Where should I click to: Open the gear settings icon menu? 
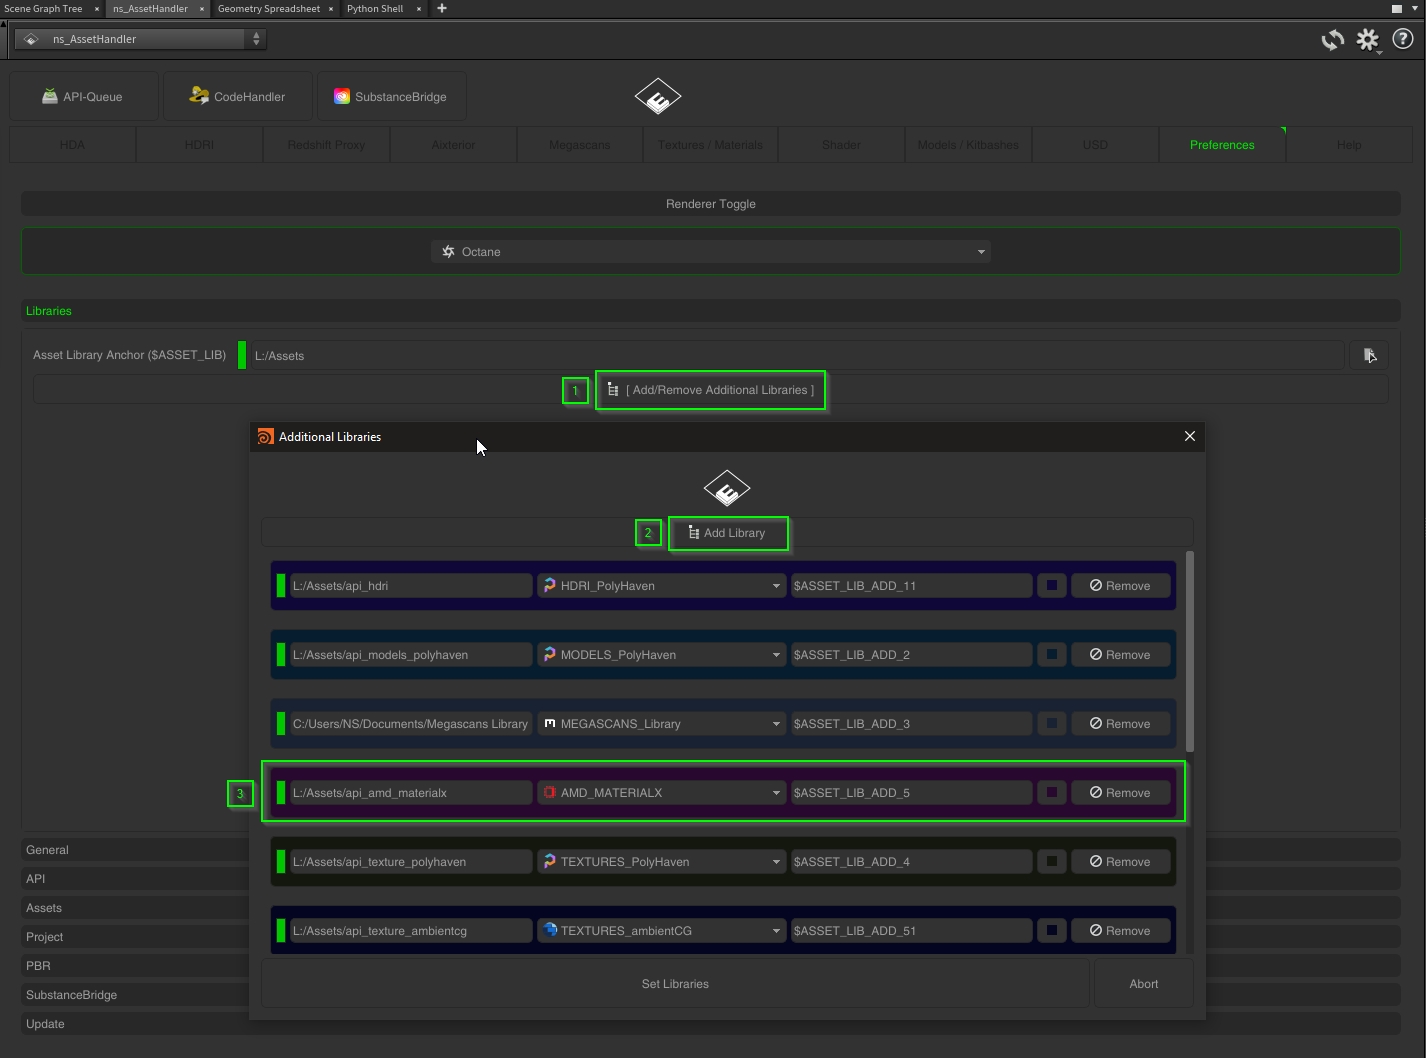pos(1367,40)
